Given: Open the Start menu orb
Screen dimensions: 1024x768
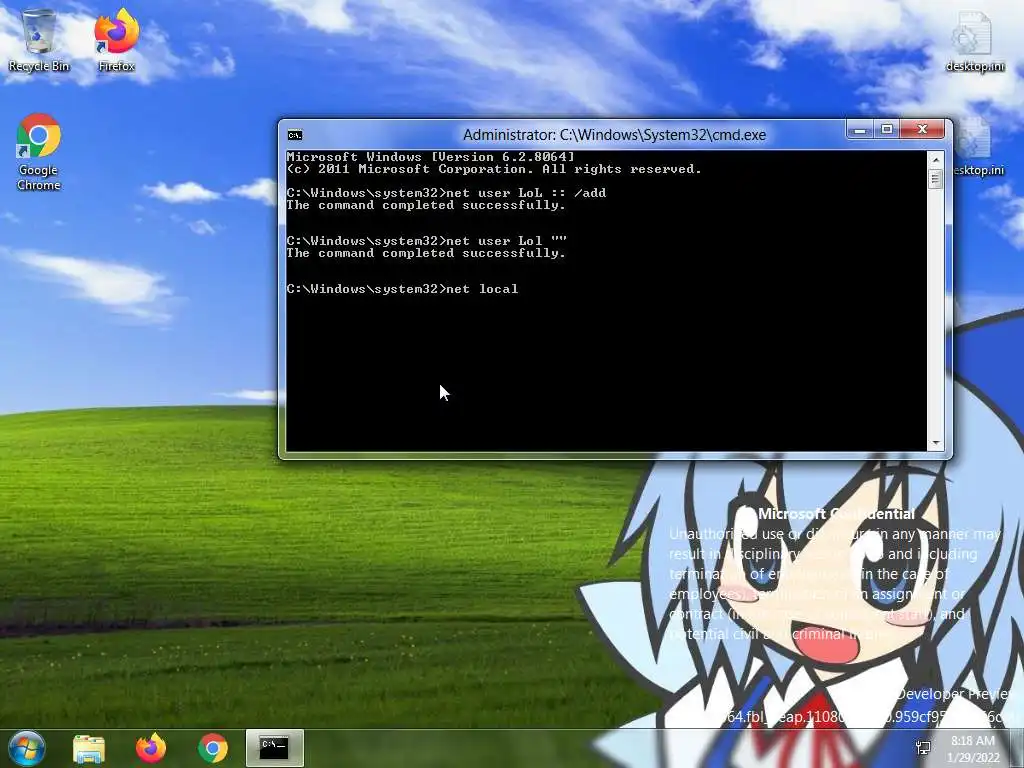Looking at the screenshot, I should [26, 748].
